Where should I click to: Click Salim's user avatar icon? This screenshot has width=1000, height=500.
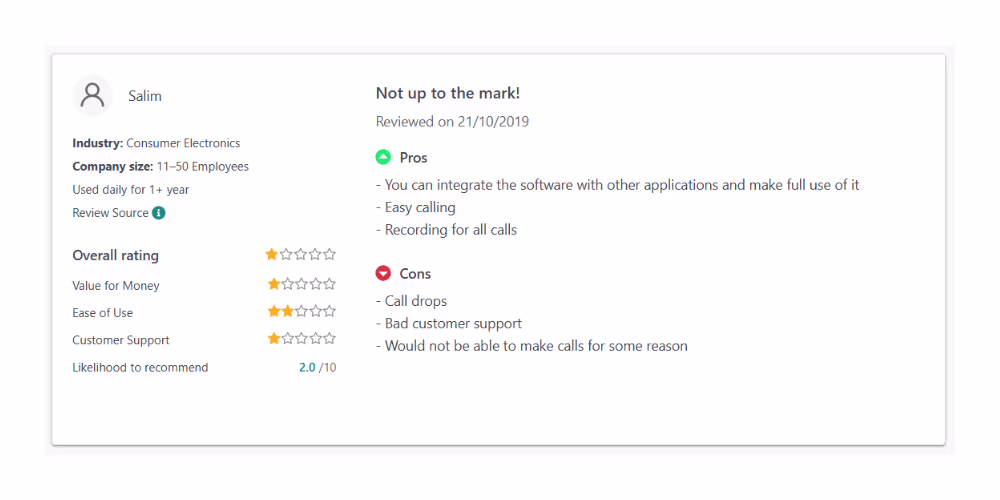[92, 96]
